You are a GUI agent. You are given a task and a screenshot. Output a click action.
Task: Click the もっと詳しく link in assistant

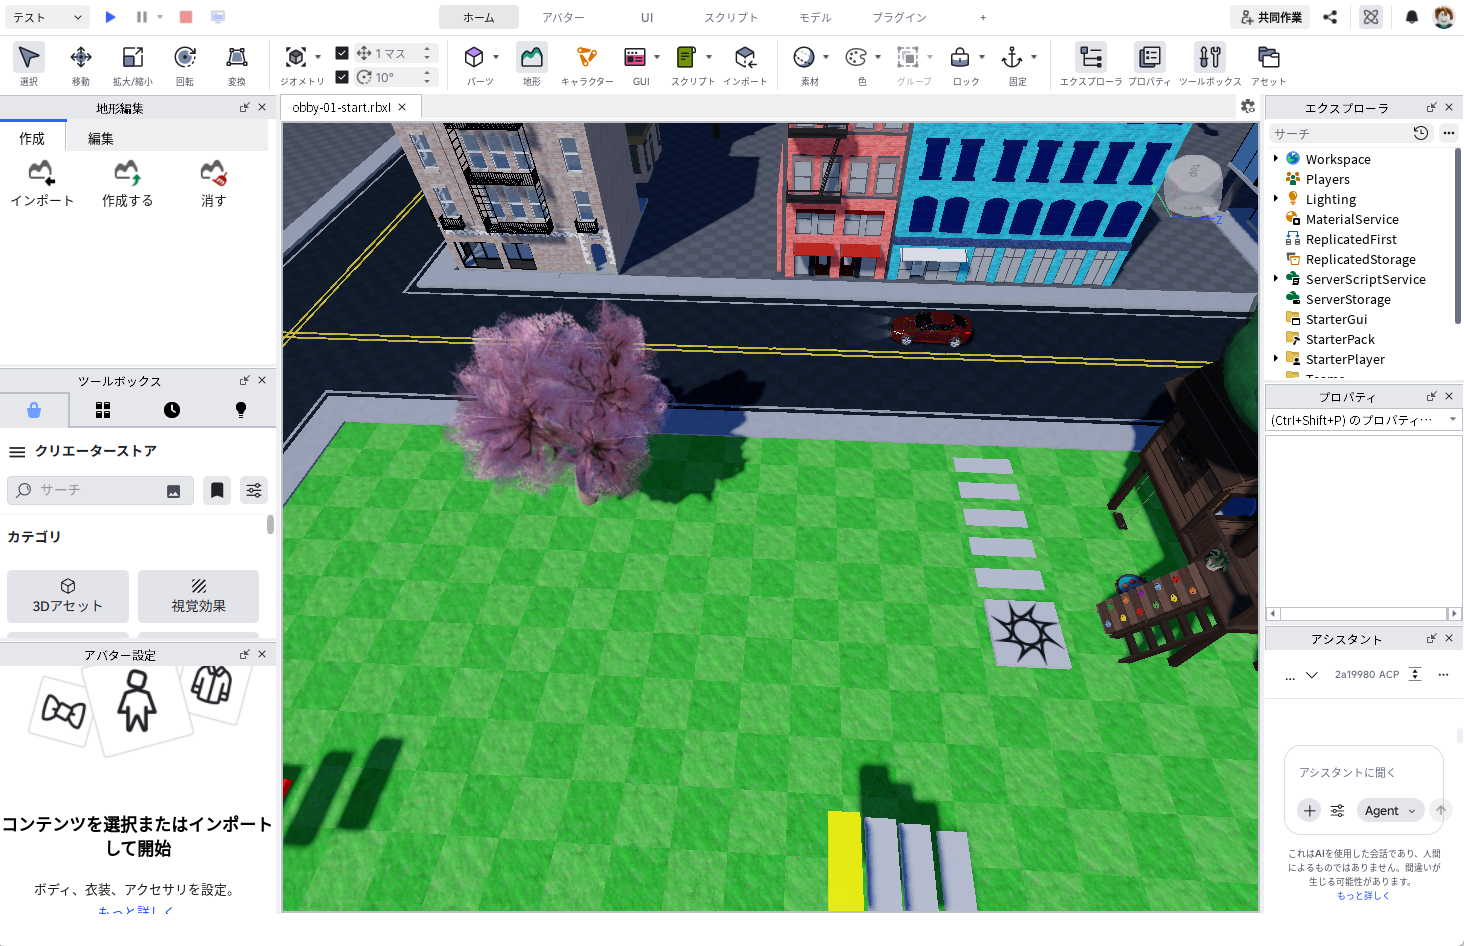click(x=1364, y=896)
